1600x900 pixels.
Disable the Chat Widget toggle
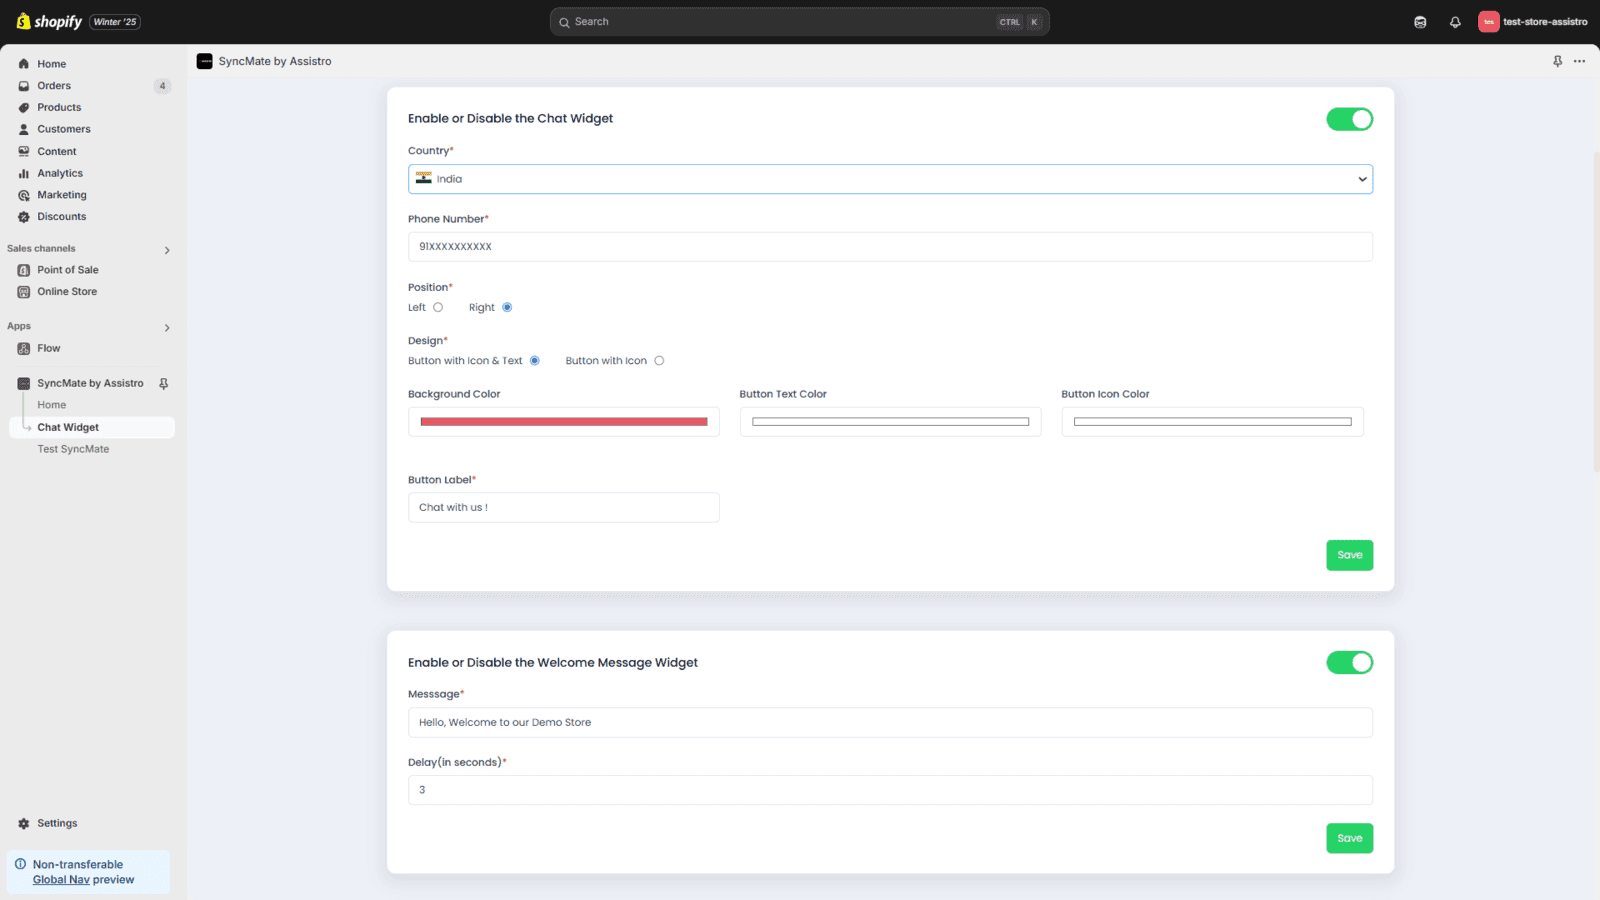click(1349, 119)
